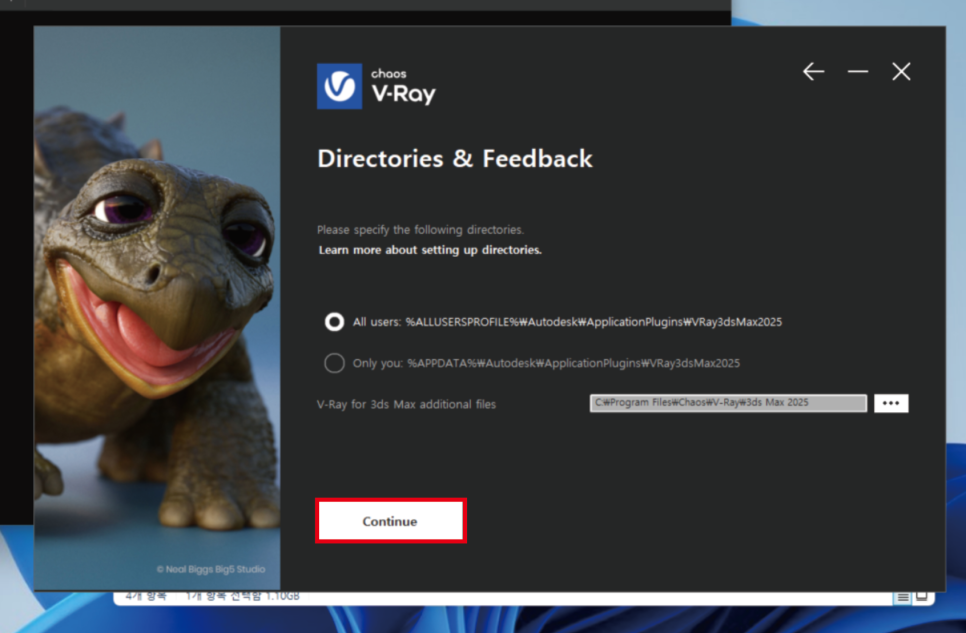Click Continue to proceed with installation

391,521
